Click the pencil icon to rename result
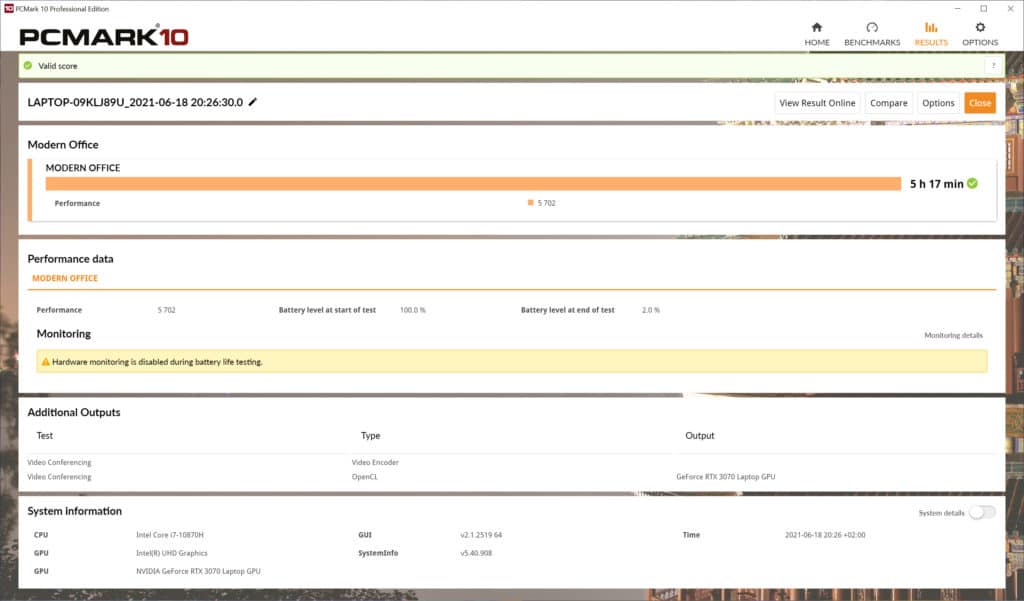 [x=253, y=102]
